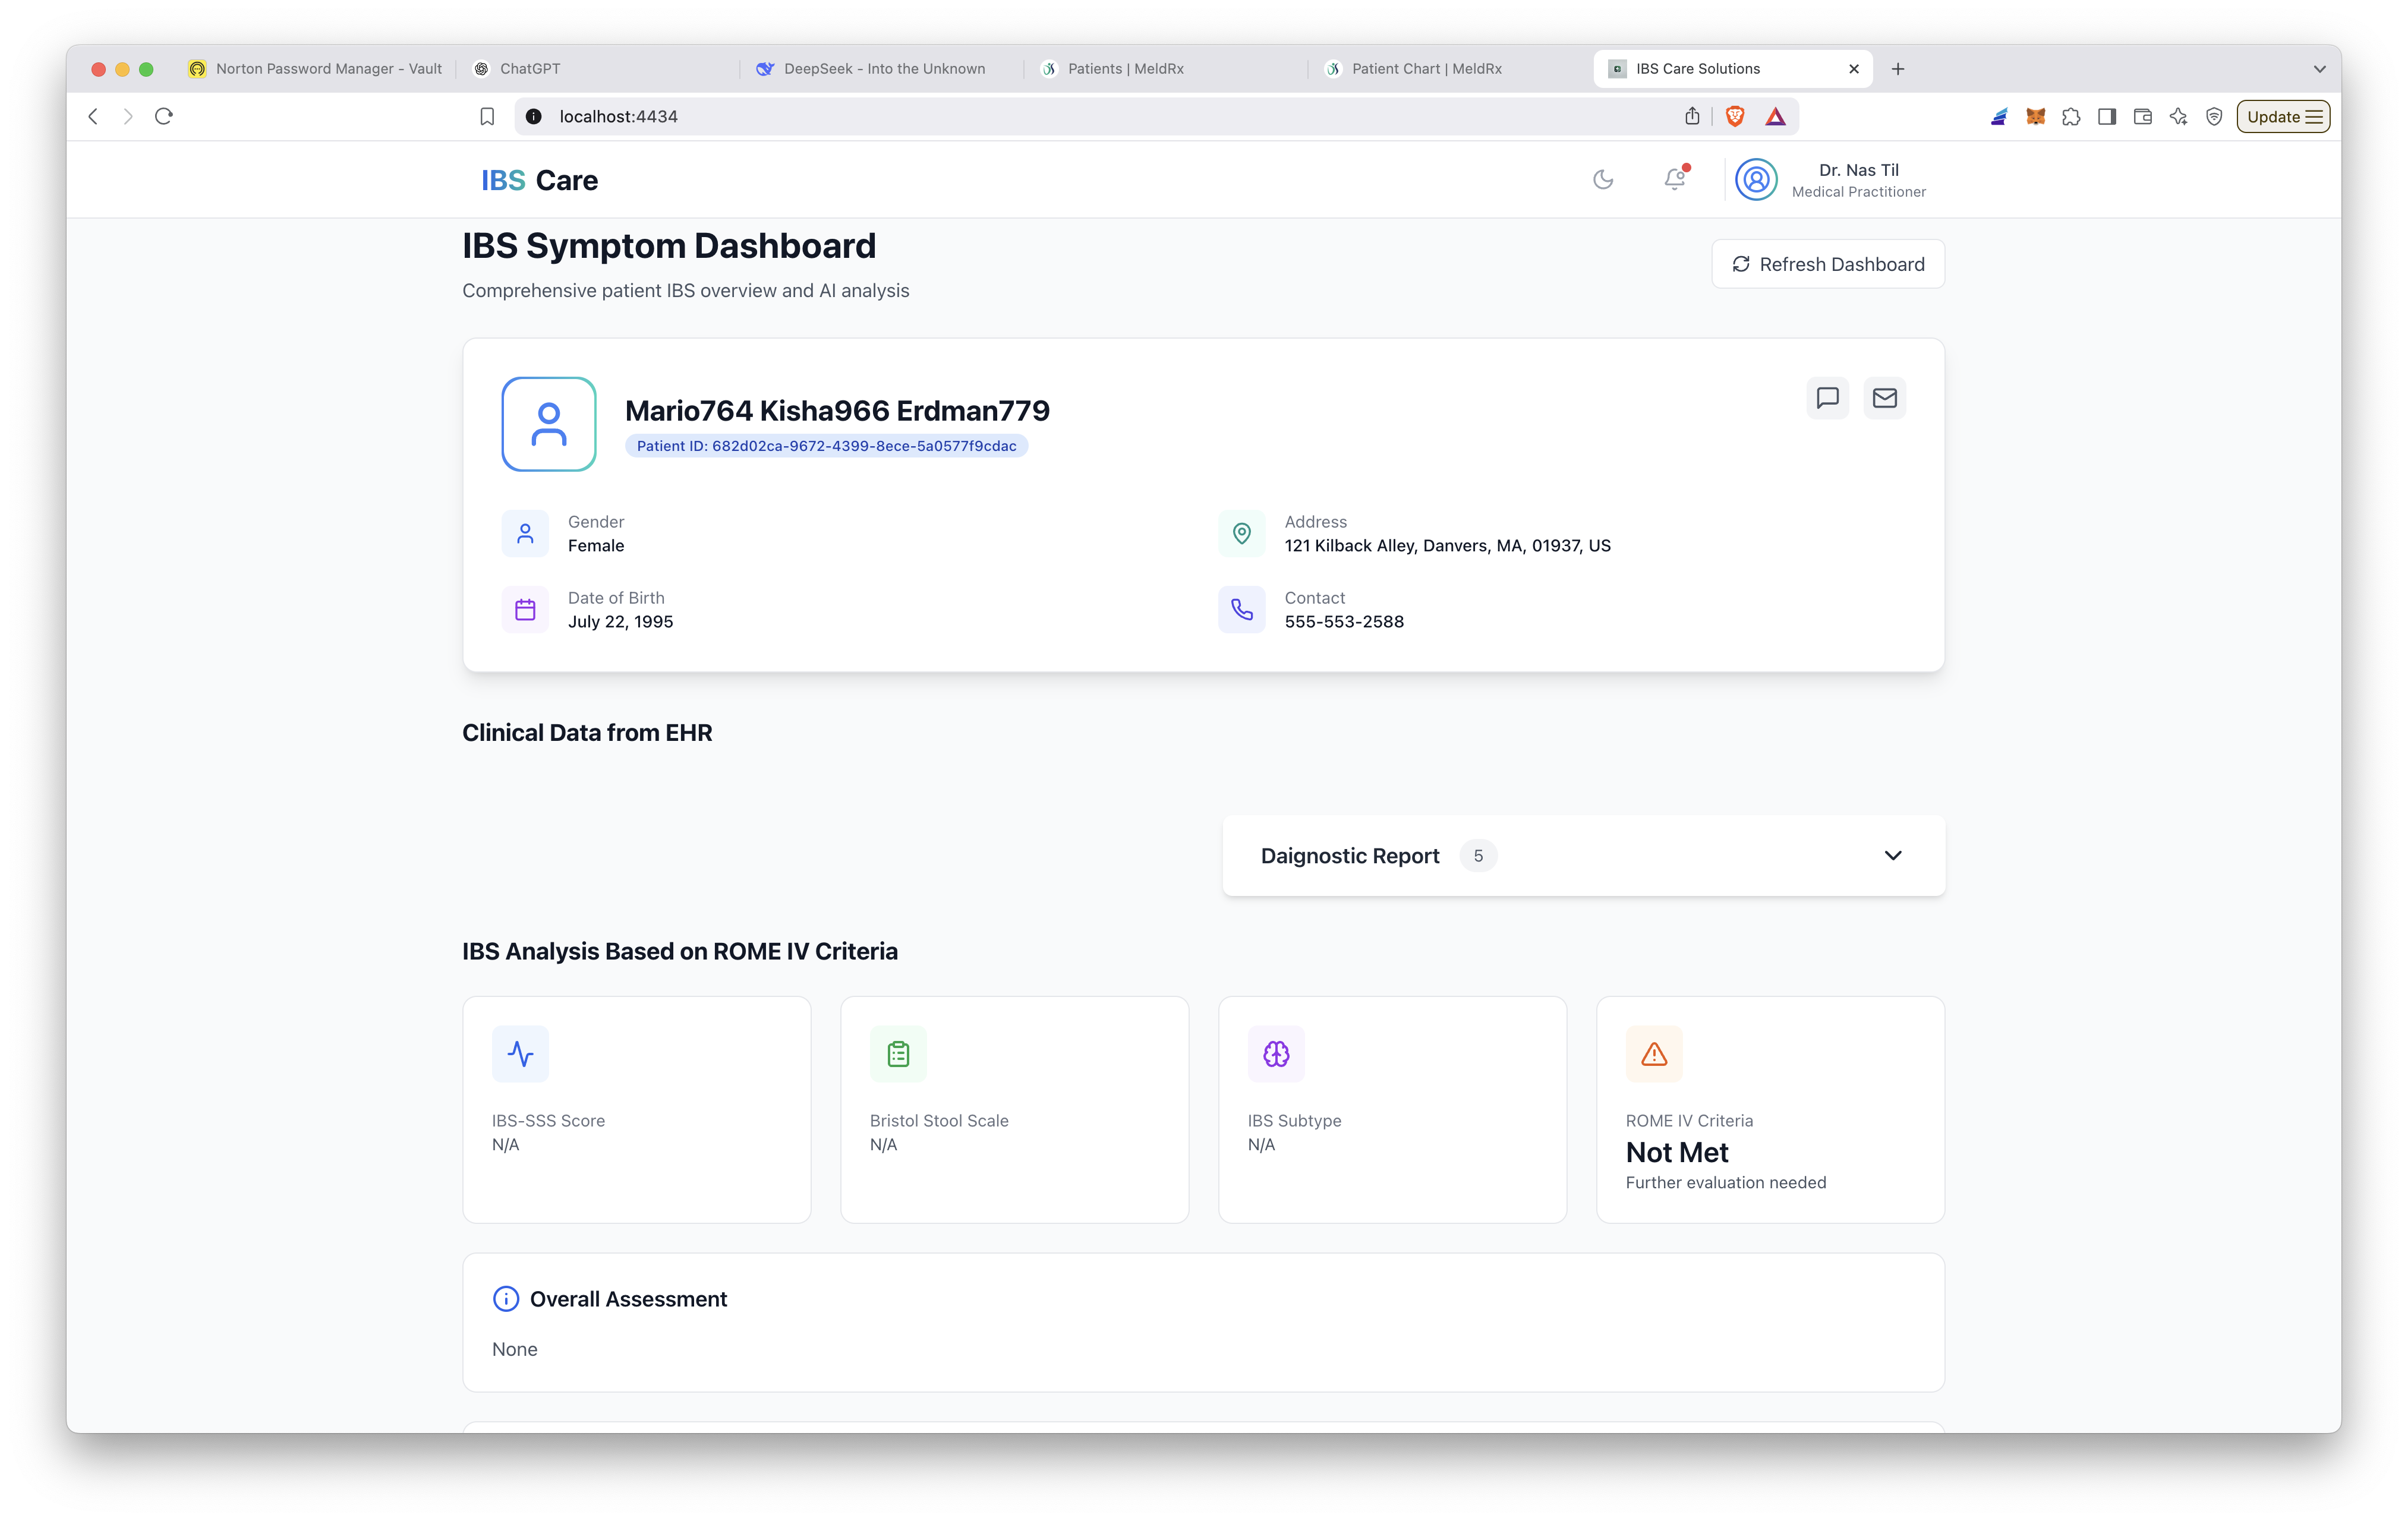Image resolution: width=2408 pixels, height=1521 pixels.
Task: Toggle dark mode moon icon
Action: pos(1603,180)
